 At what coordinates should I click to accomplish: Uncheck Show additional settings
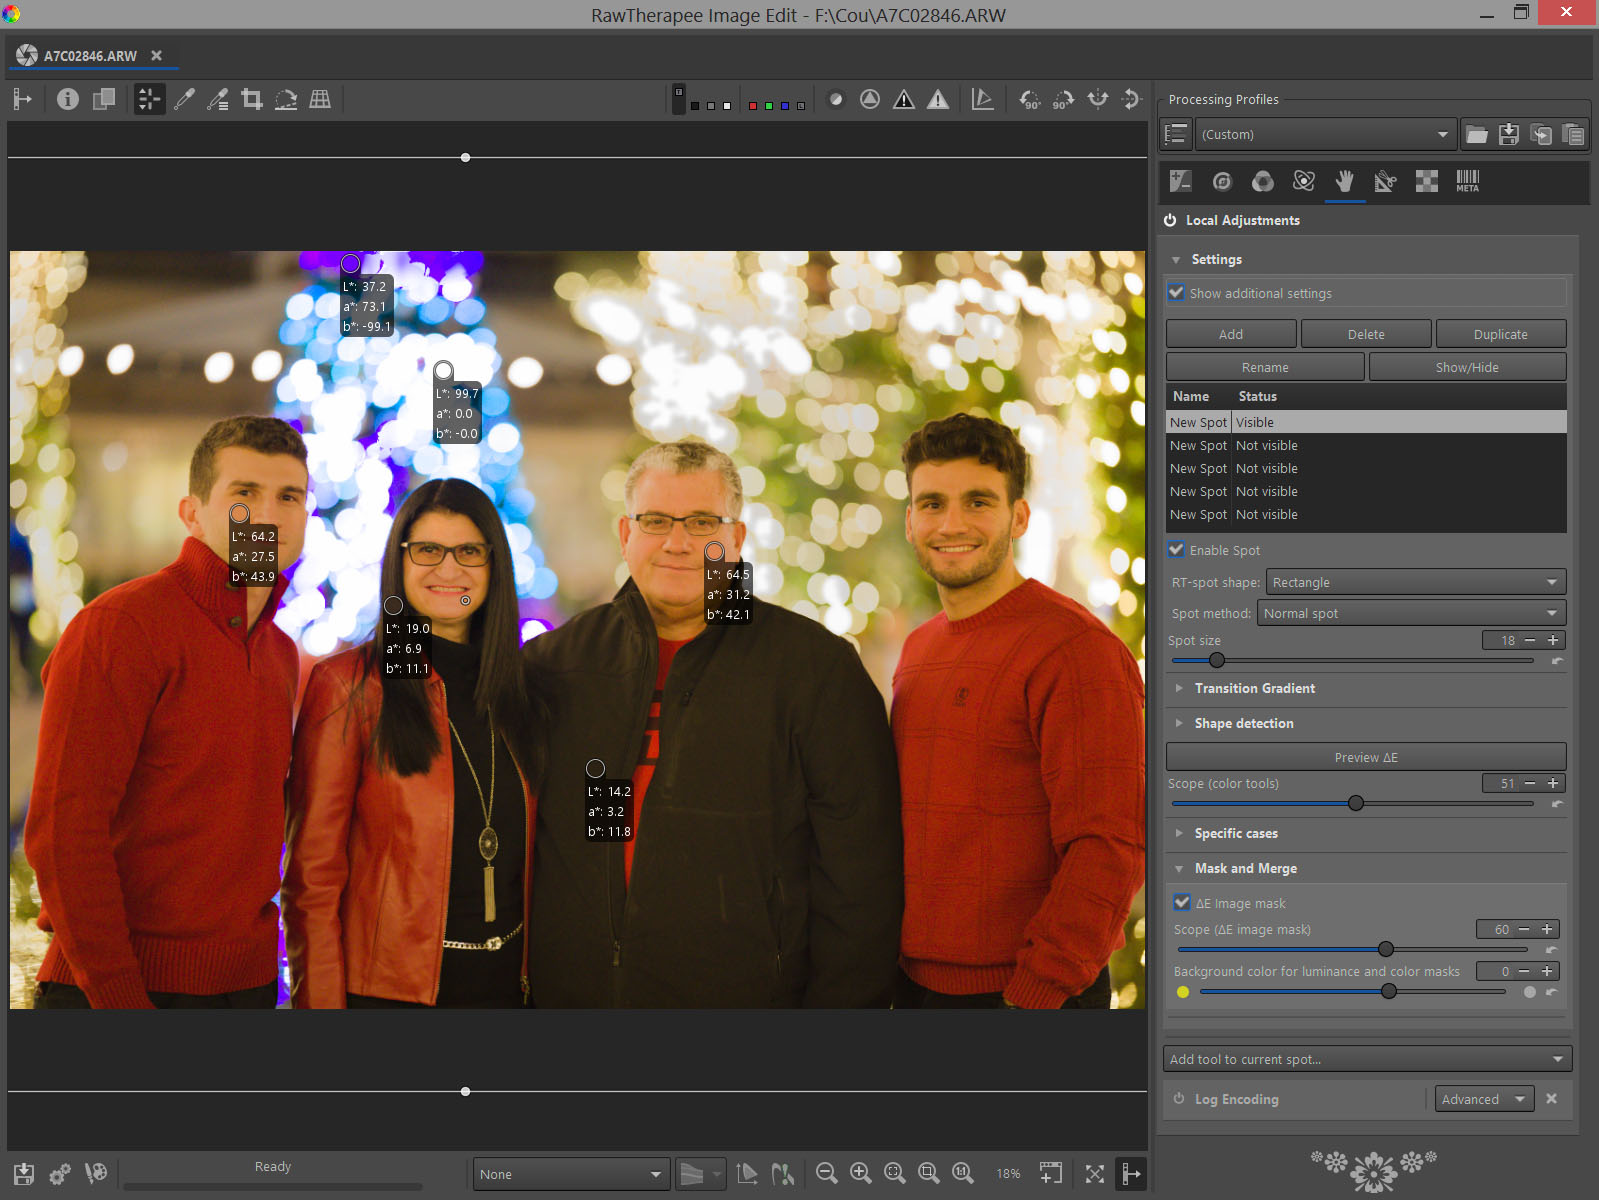coord(1177,293)
